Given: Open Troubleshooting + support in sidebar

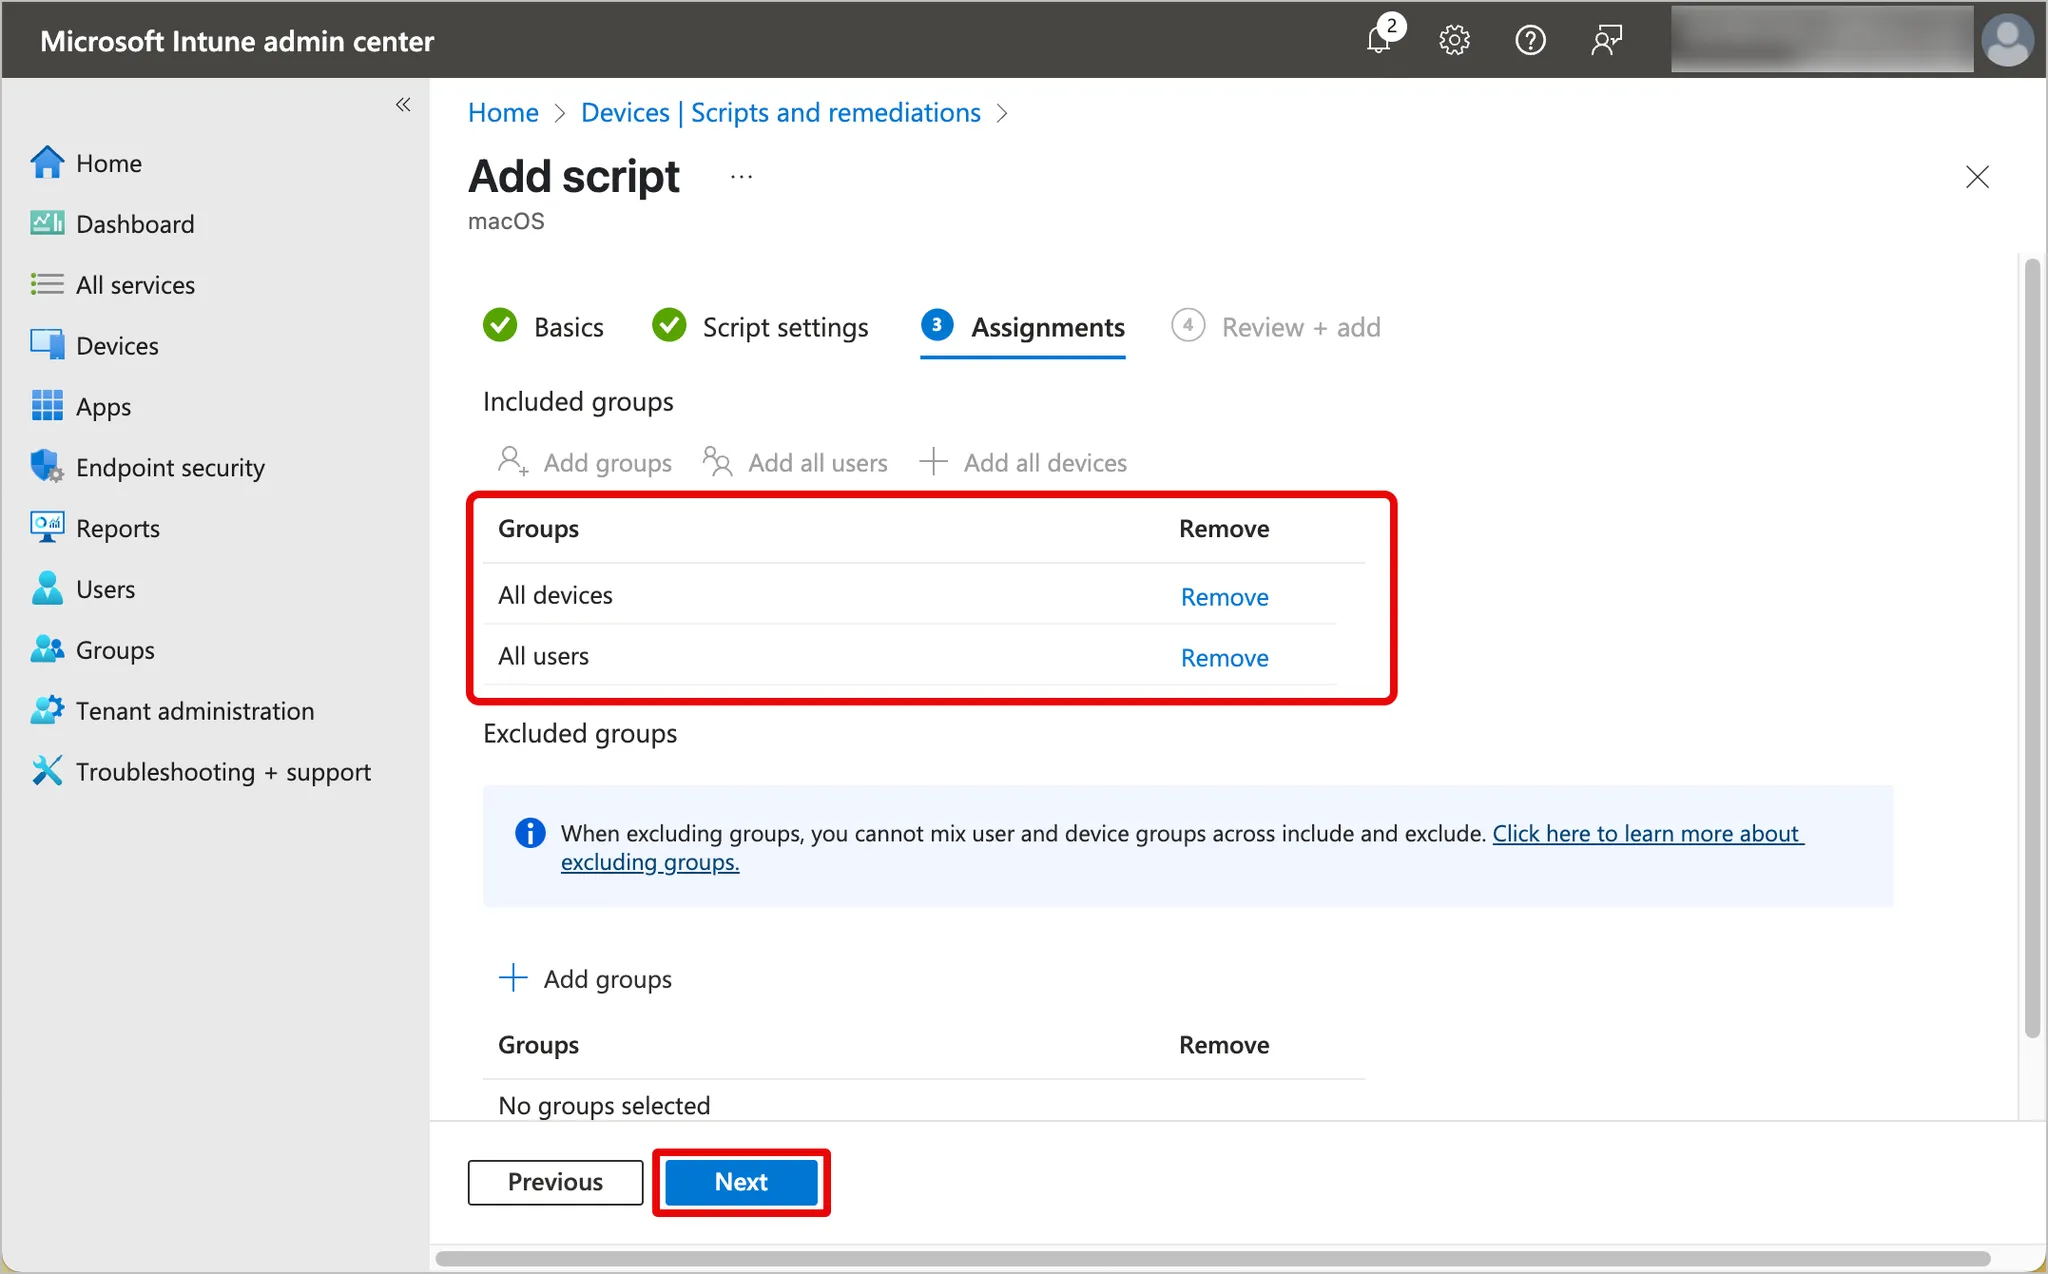Looking at the screenshot, I should tap(222, 772).
